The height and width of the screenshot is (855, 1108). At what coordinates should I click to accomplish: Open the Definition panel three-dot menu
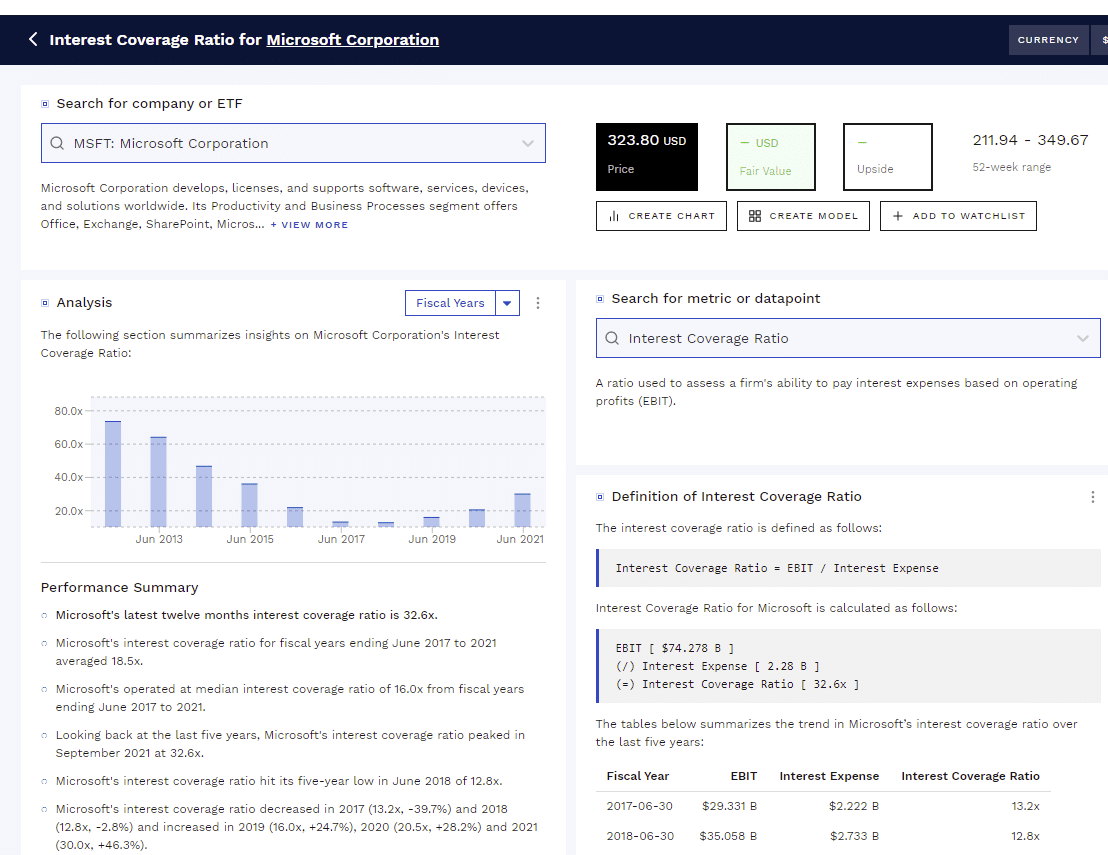click(1092, 497)
